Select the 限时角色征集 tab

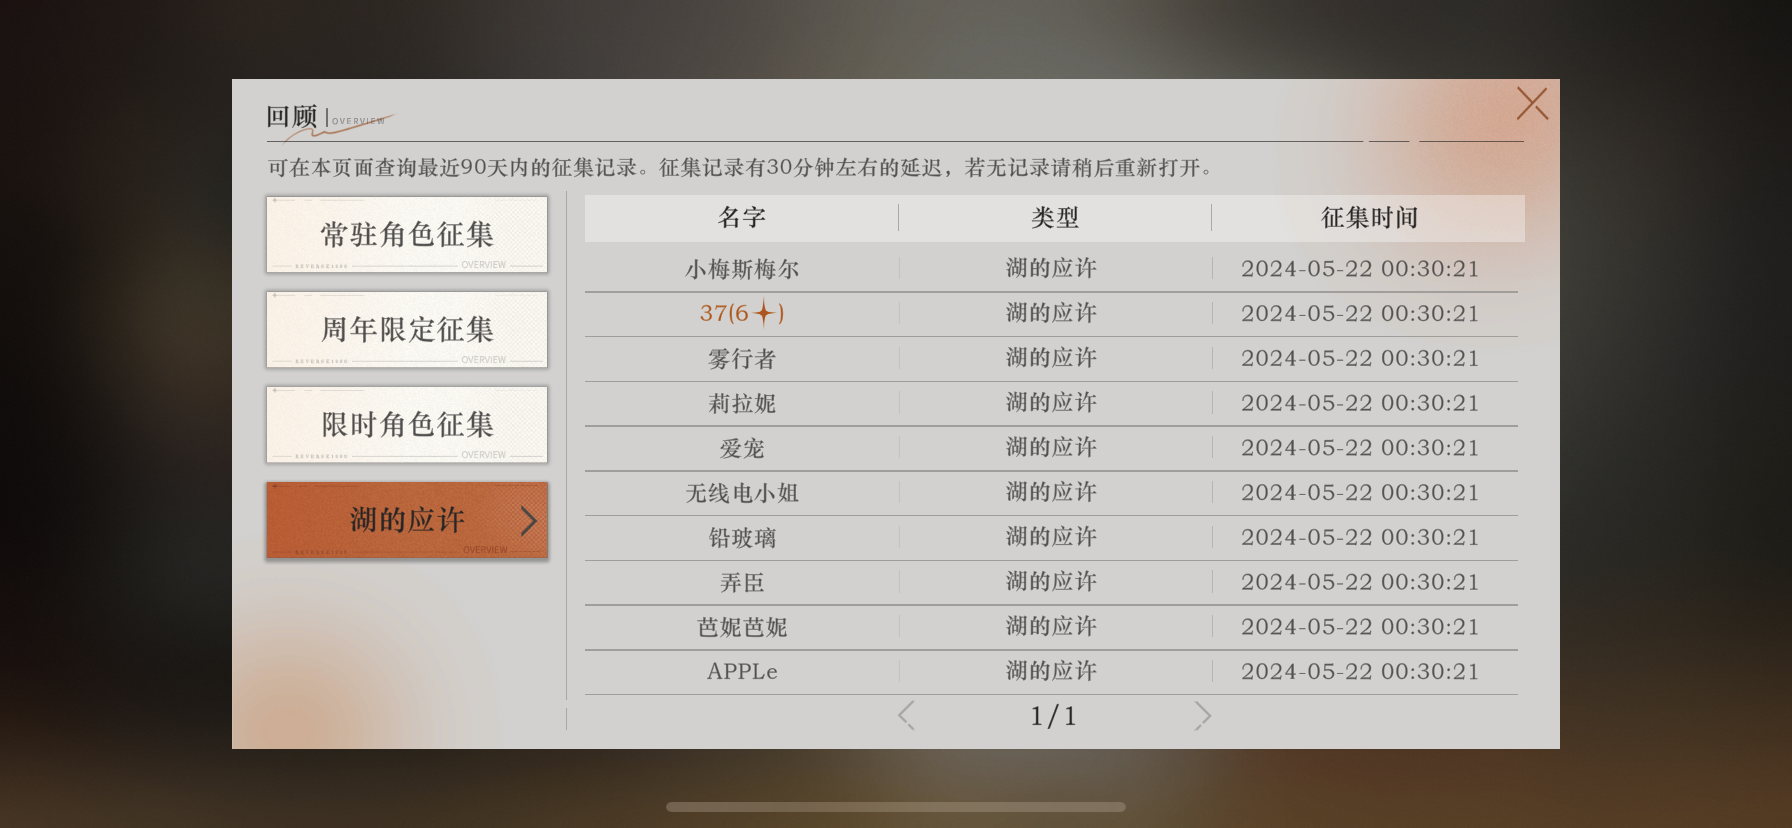(x=407, y=424)
